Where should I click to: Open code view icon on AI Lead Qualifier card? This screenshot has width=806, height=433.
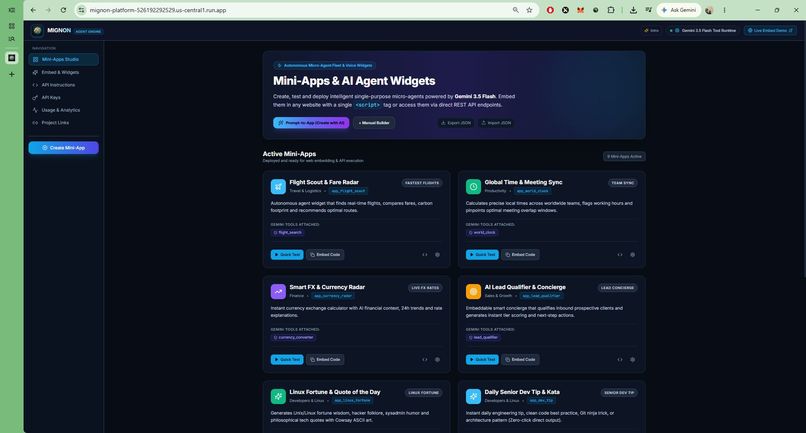pyautogui.click(x=620, y=359)
